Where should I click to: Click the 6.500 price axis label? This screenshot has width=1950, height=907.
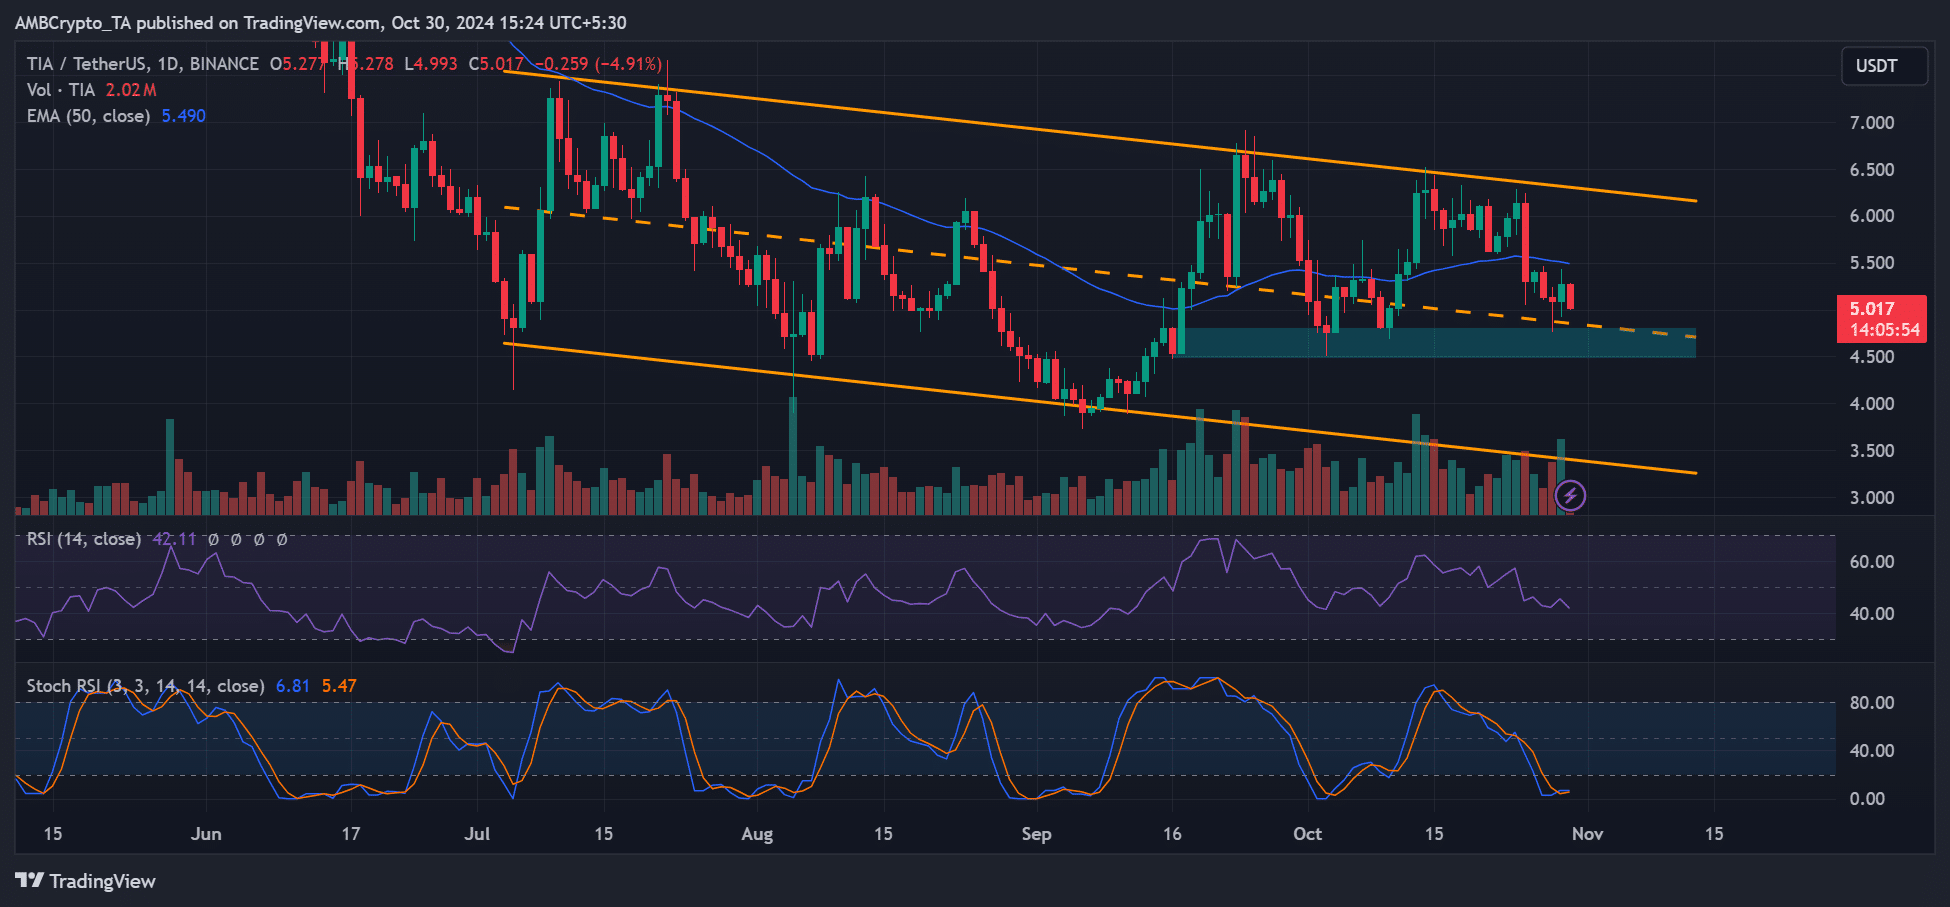(x=1872, y=170)
